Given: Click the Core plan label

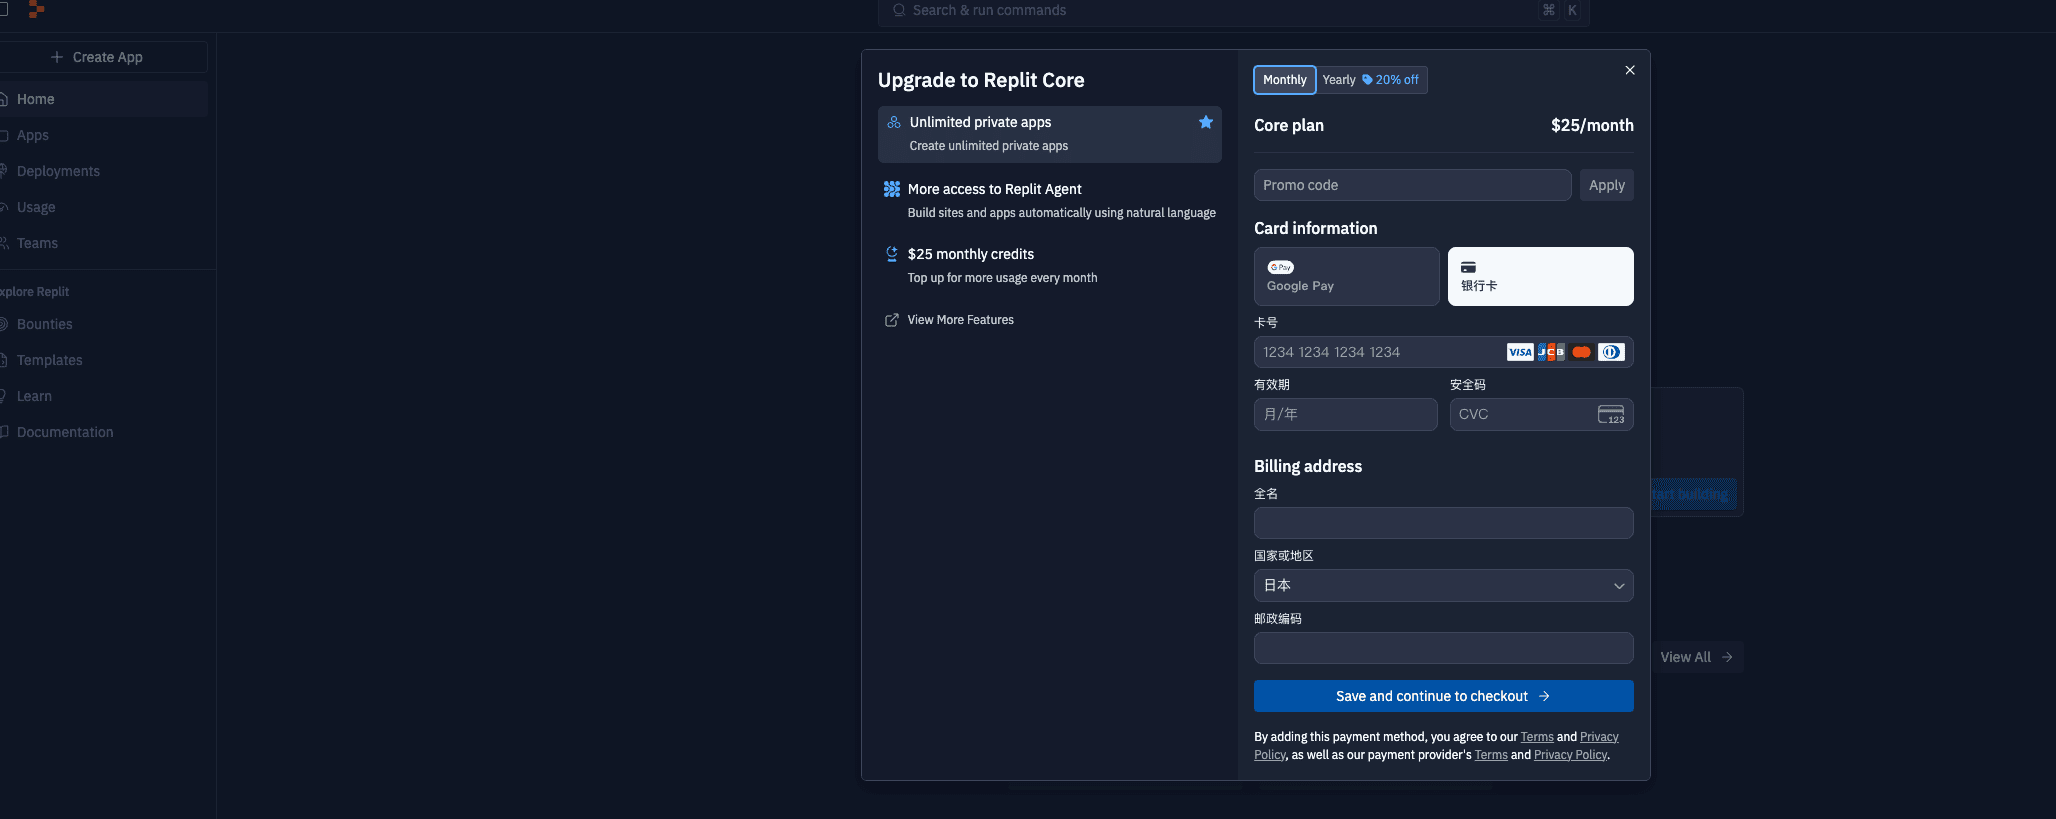Looking at the screenshot, I should pyautogui.click(x=1289, y=125).
